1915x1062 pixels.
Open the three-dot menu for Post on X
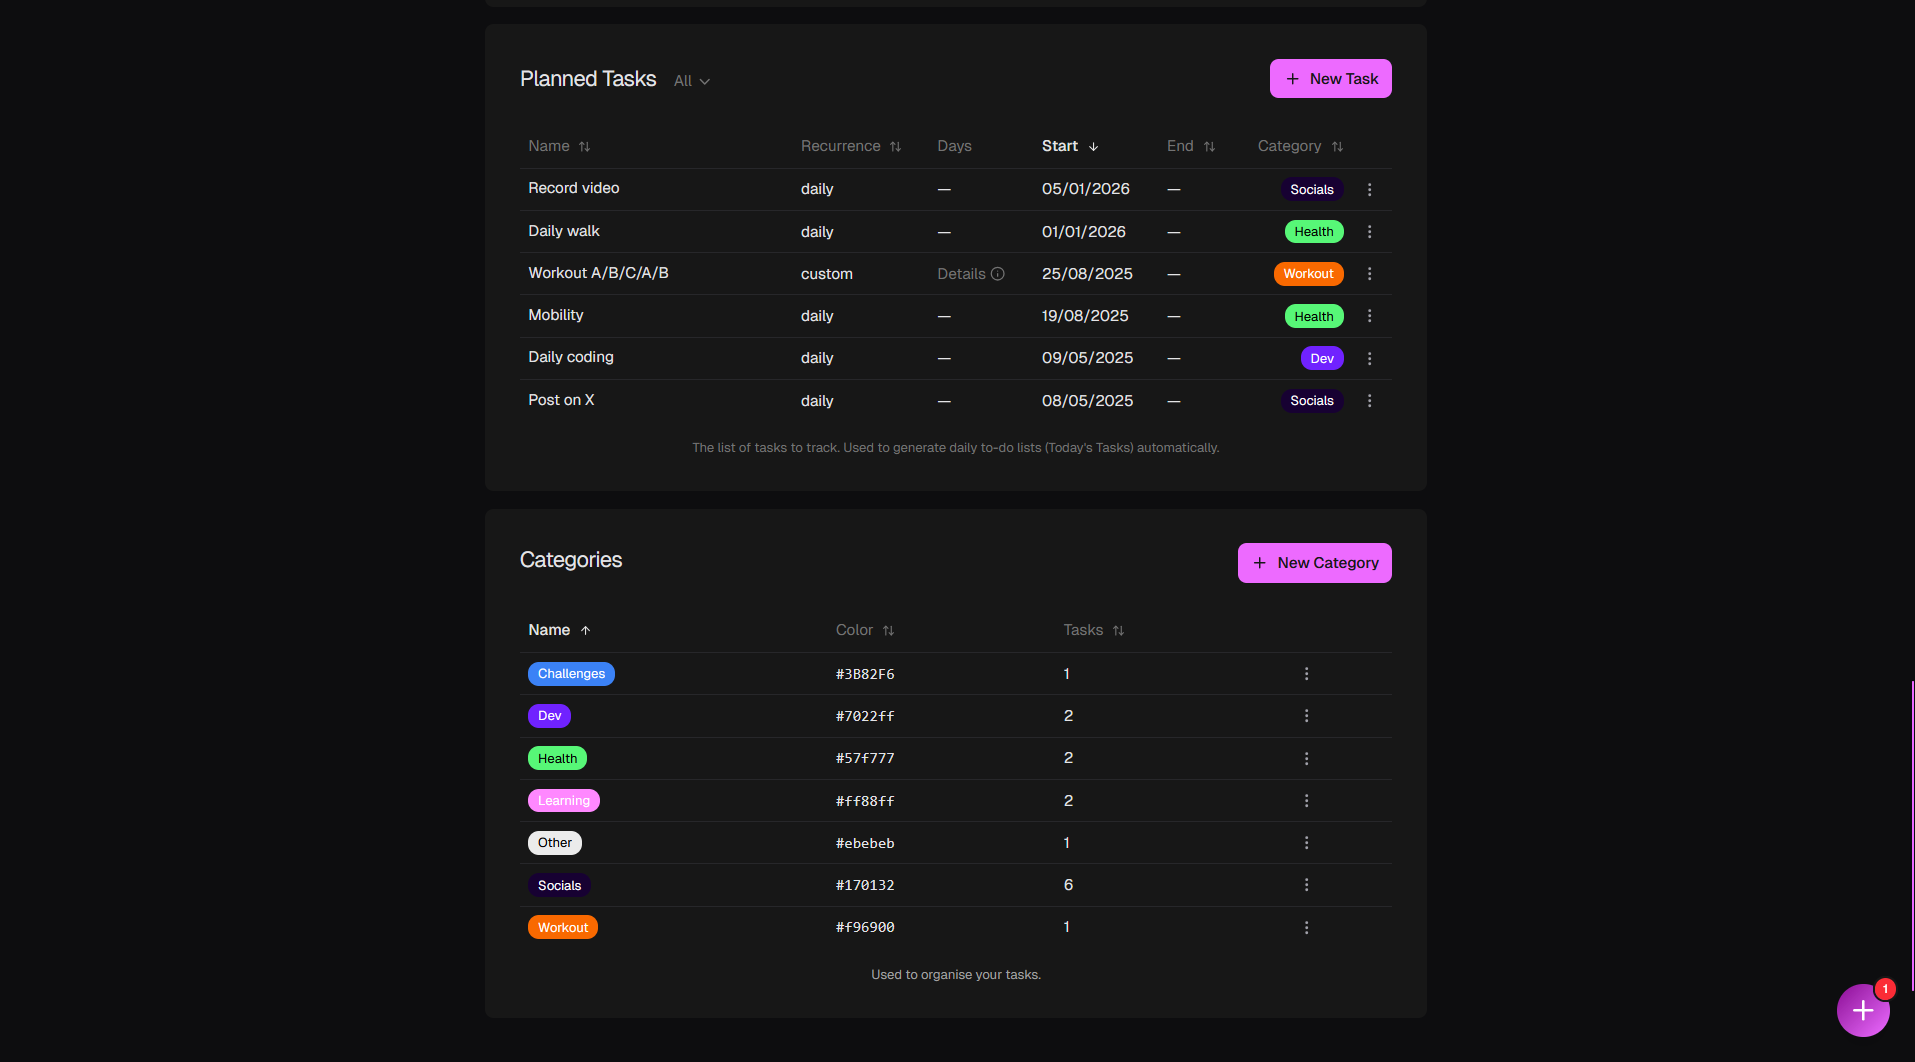[1369, 401]
